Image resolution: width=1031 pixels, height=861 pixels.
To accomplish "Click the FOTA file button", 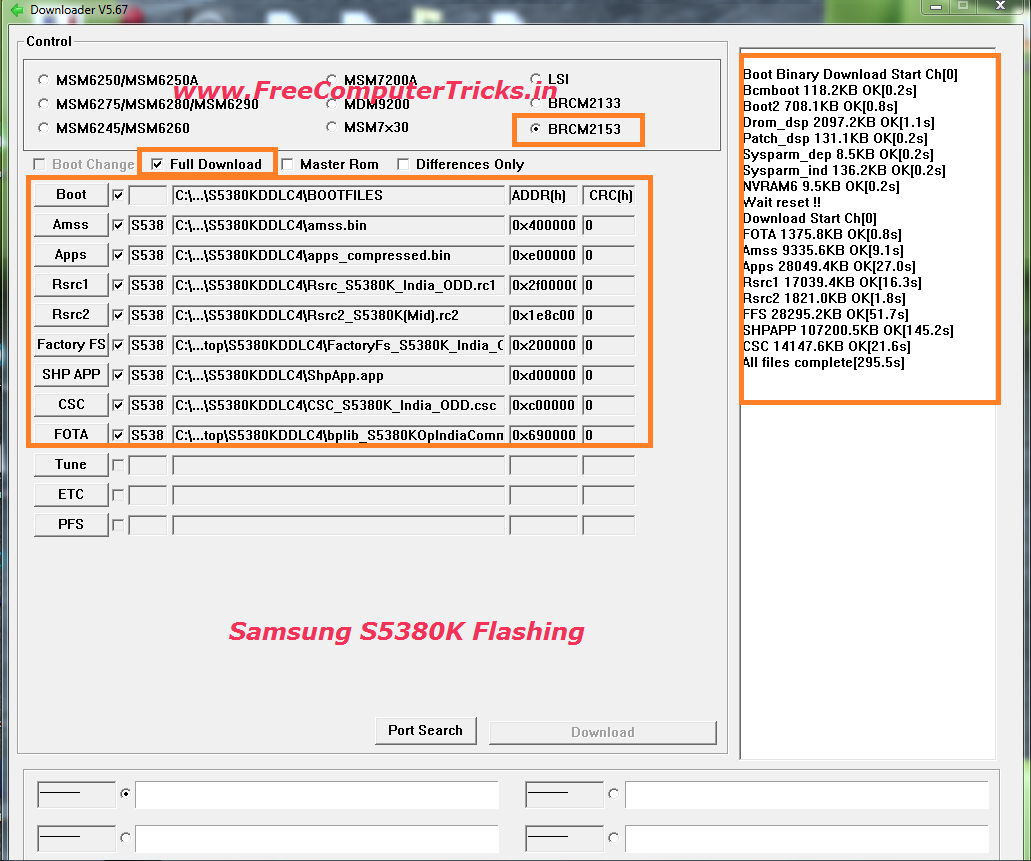I will 71,434.
